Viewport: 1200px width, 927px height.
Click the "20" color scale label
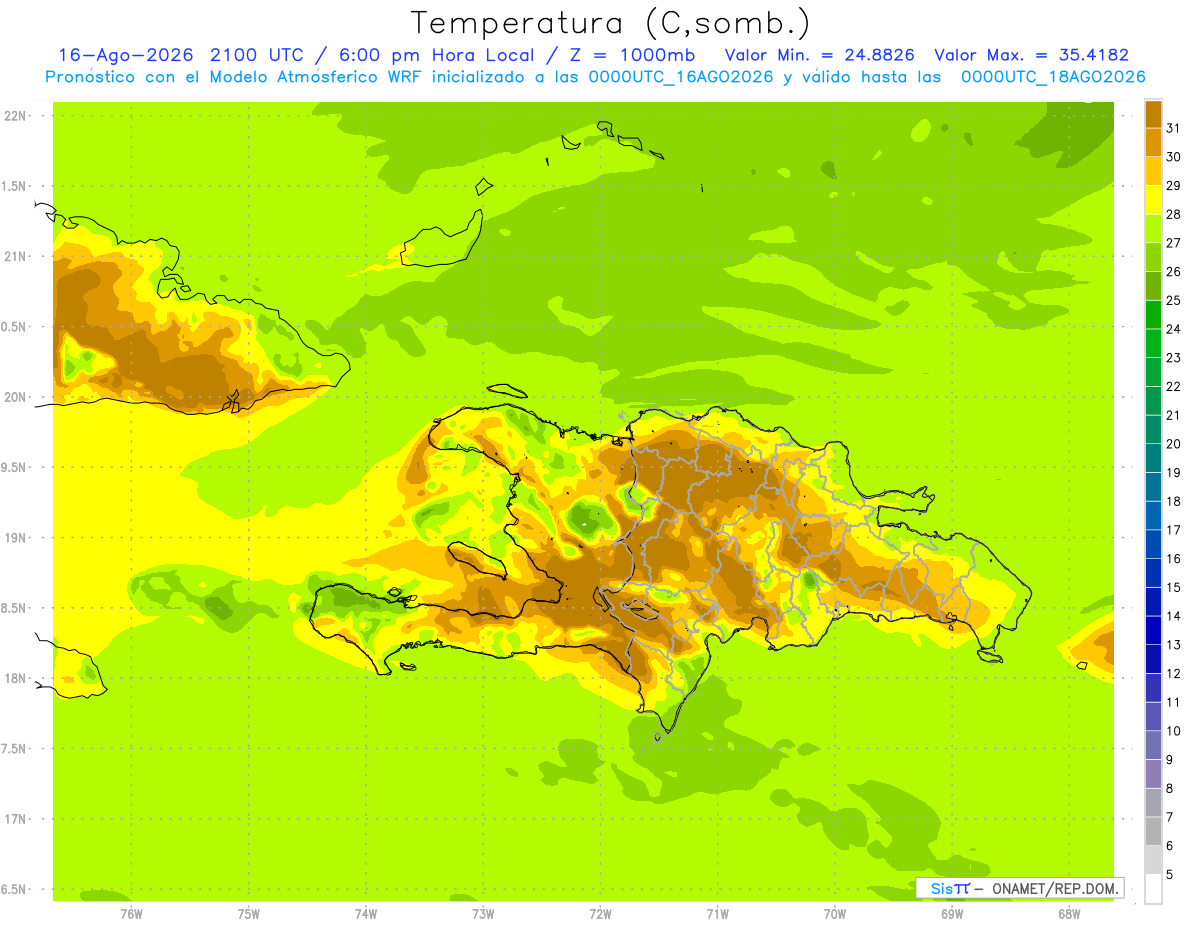pos(1174,444)
